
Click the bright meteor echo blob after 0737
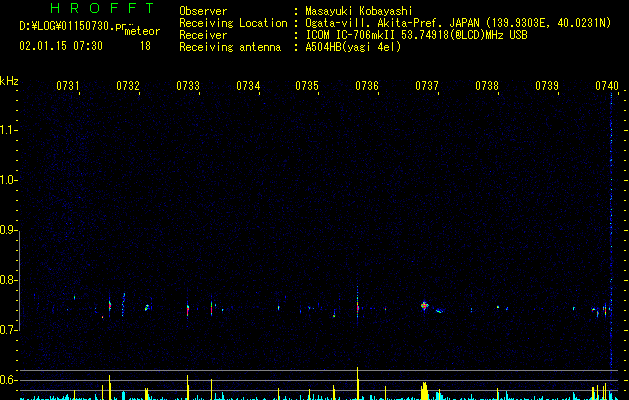click(424, 306)
